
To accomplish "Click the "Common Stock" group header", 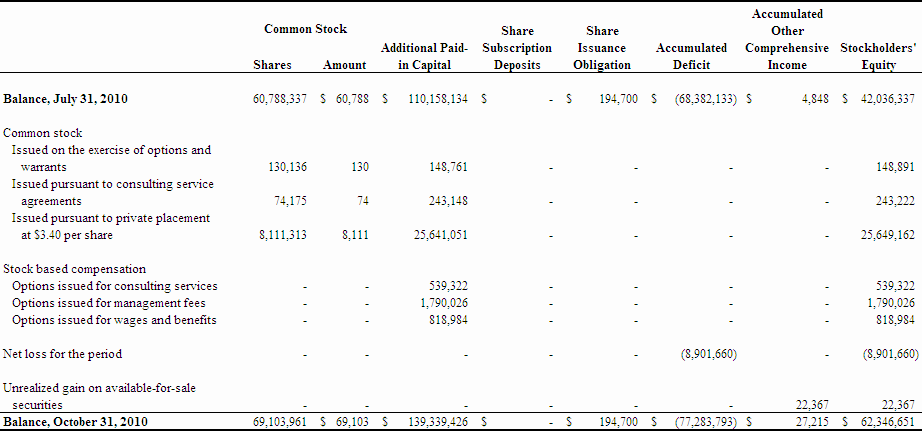I will click(305, 30).
